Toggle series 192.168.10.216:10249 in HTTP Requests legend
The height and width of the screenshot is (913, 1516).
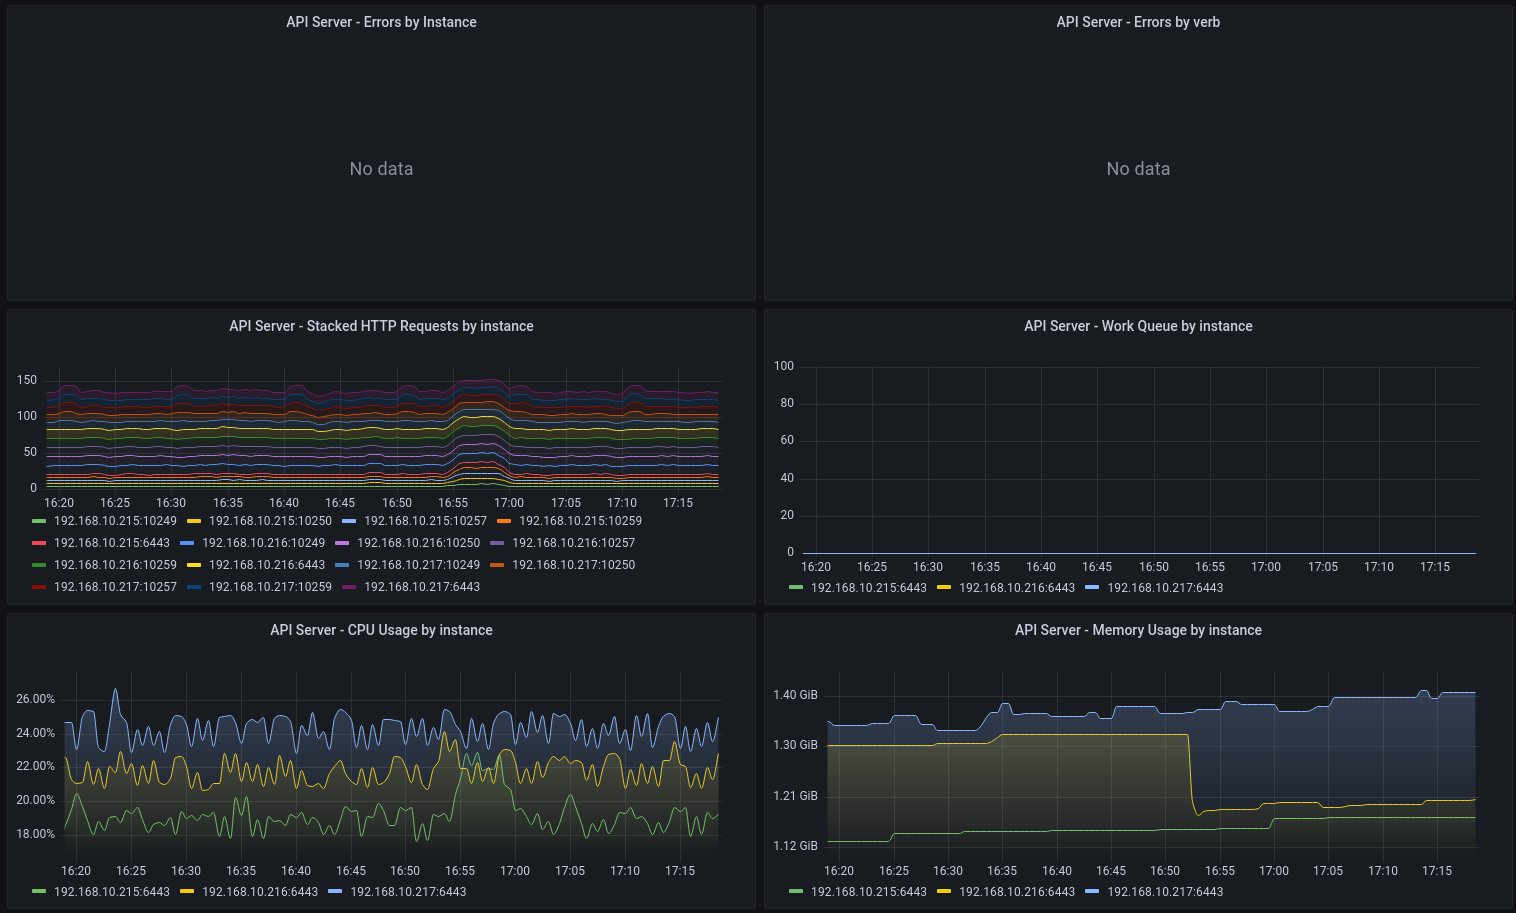pos(263,543)
